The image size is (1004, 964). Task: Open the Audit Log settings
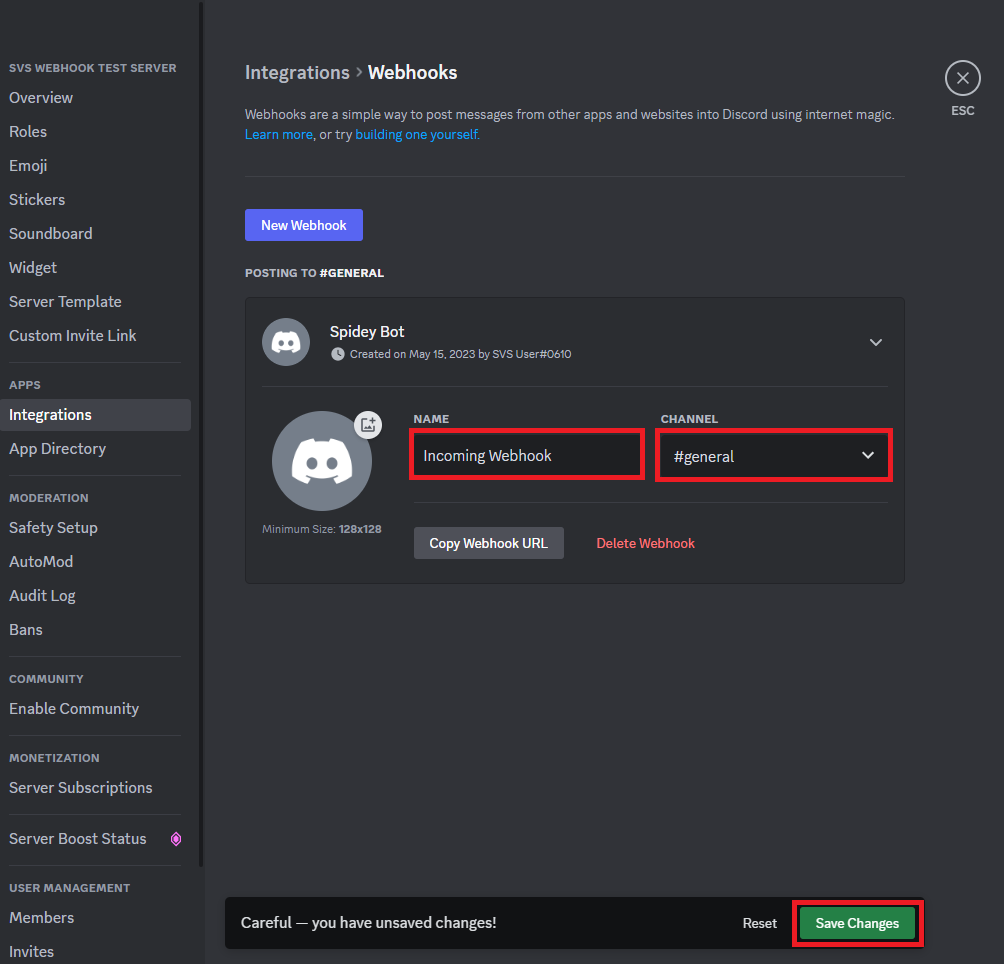[x=42, y=595]
